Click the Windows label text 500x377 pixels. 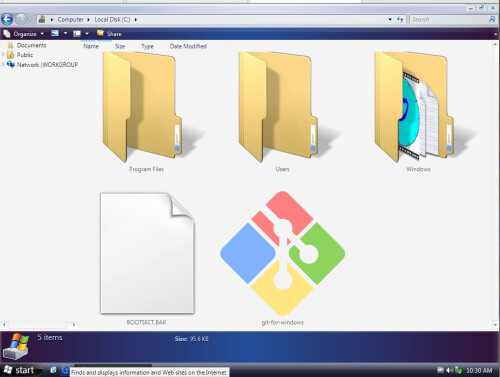click(x=418, y=169)
